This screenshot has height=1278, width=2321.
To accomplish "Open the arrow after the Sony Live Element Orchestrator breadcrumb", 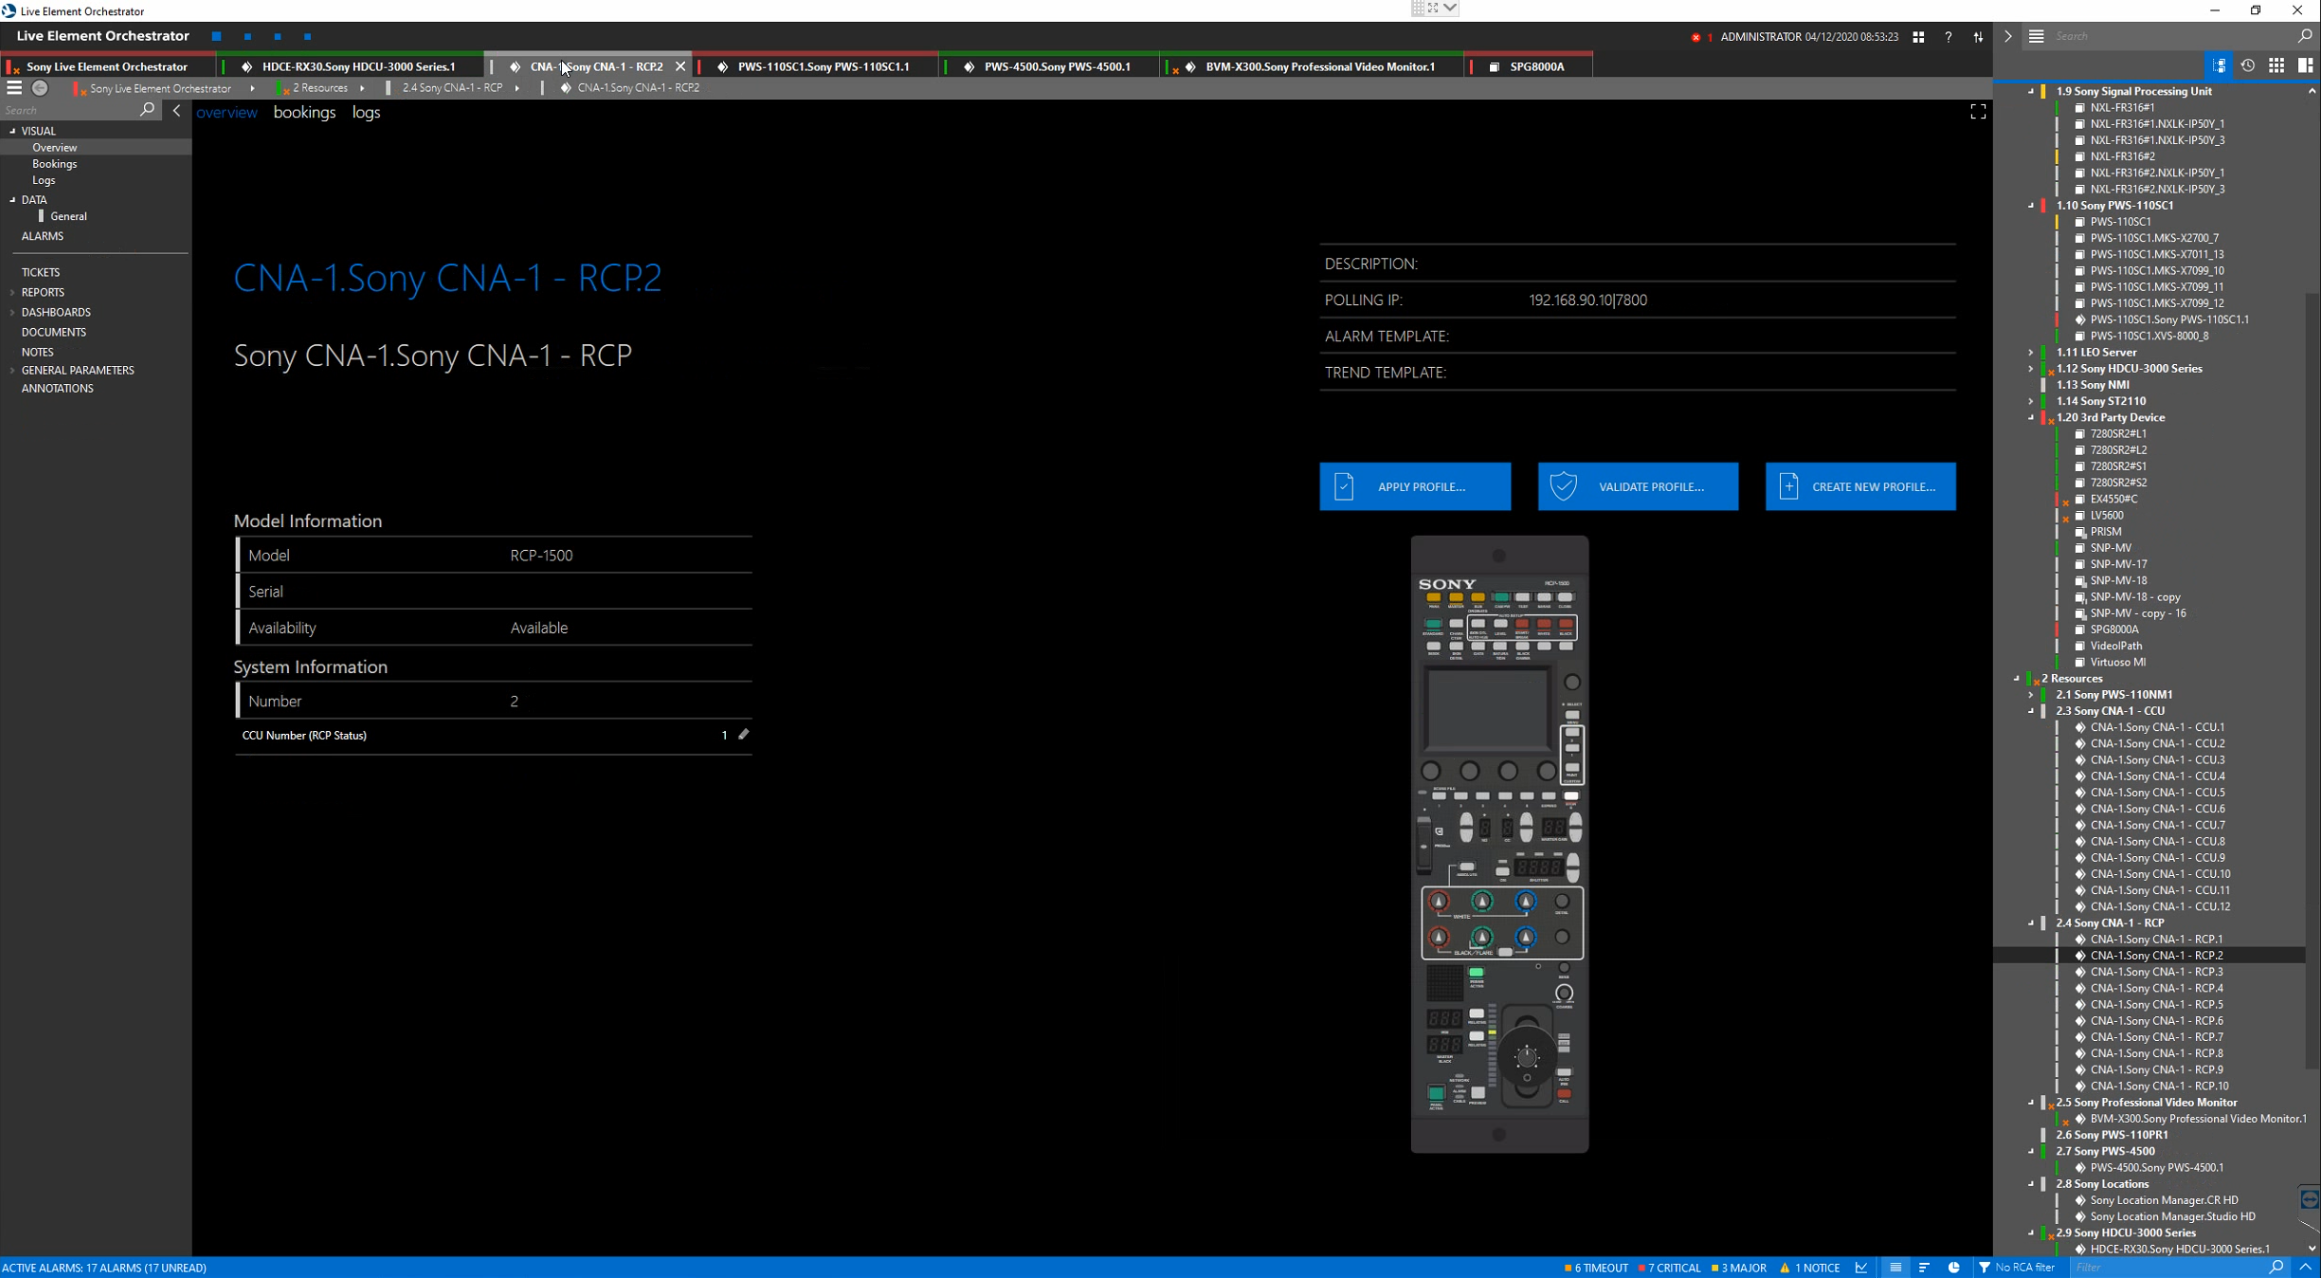I will (x=252, y=88).
